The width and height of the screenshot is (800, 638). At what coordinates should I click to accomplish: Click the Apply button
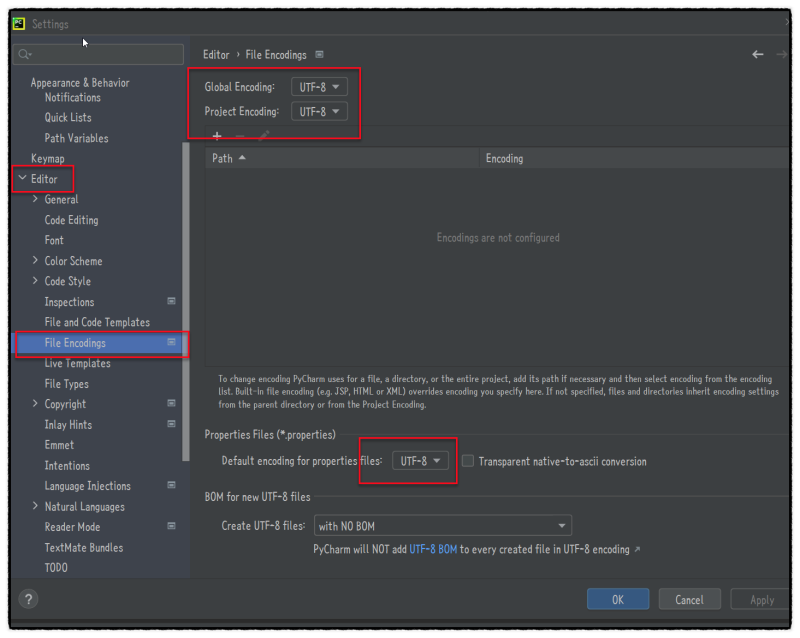(761, 599)
